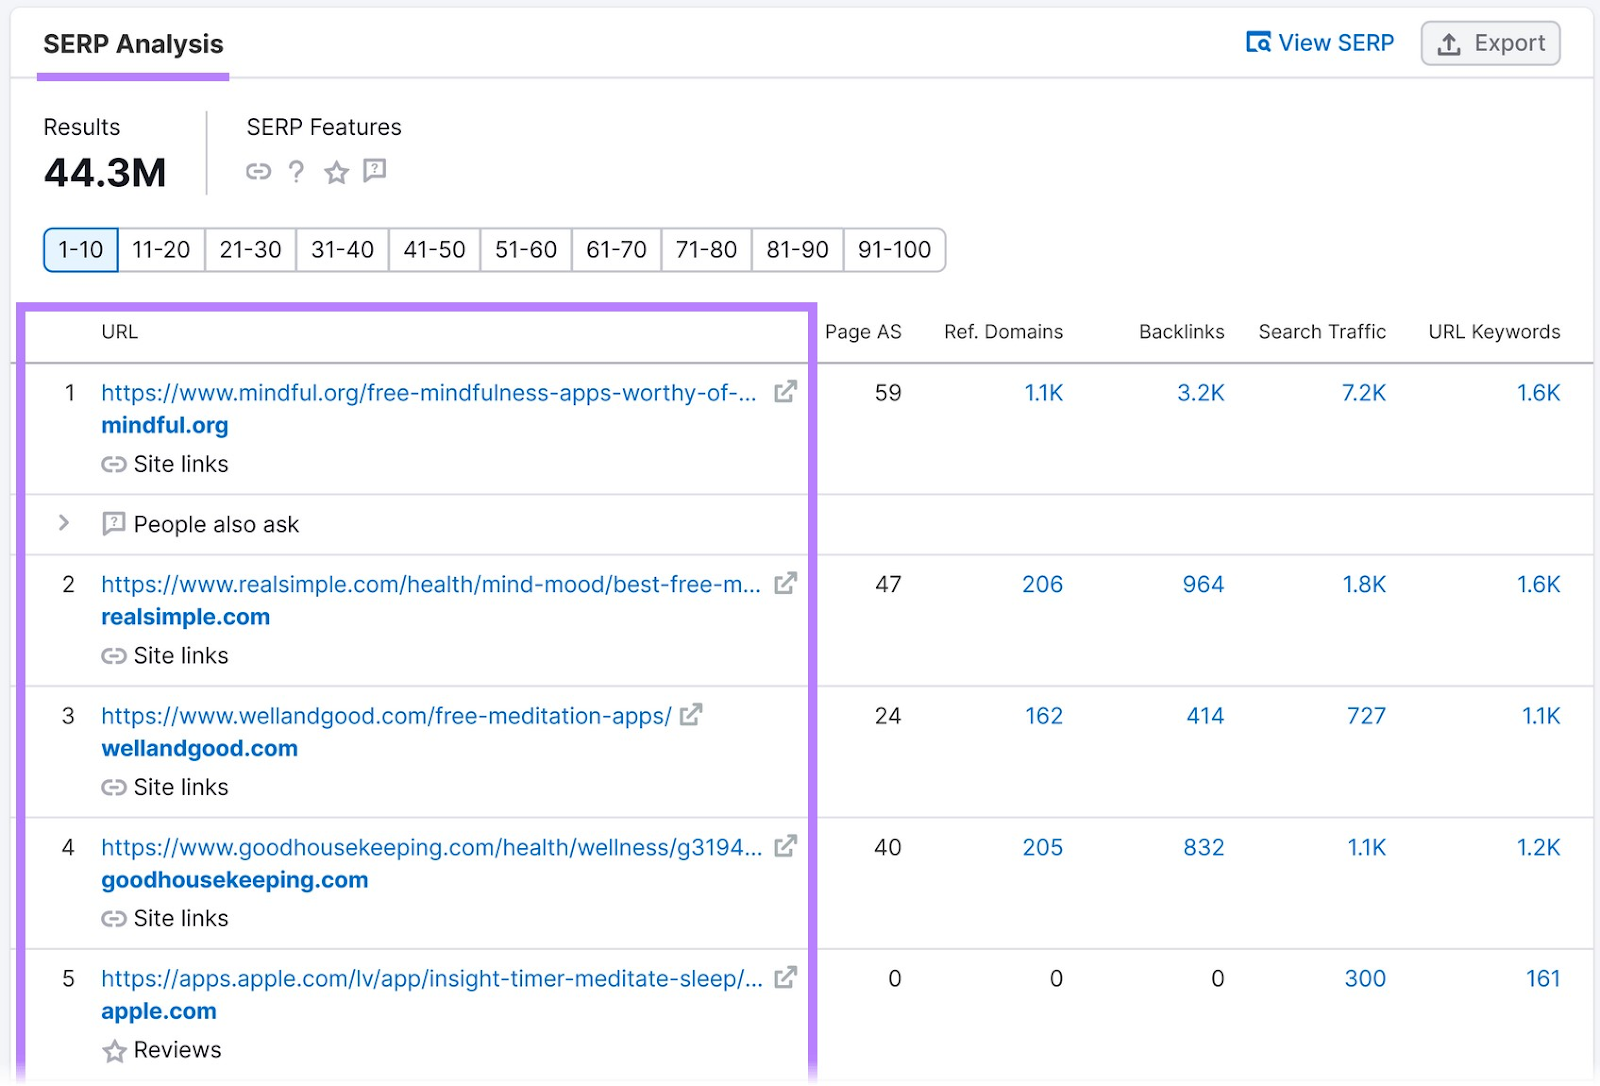Click the star reviews SERP feature icon
Screen dimensions: 1600x1086
336,172
